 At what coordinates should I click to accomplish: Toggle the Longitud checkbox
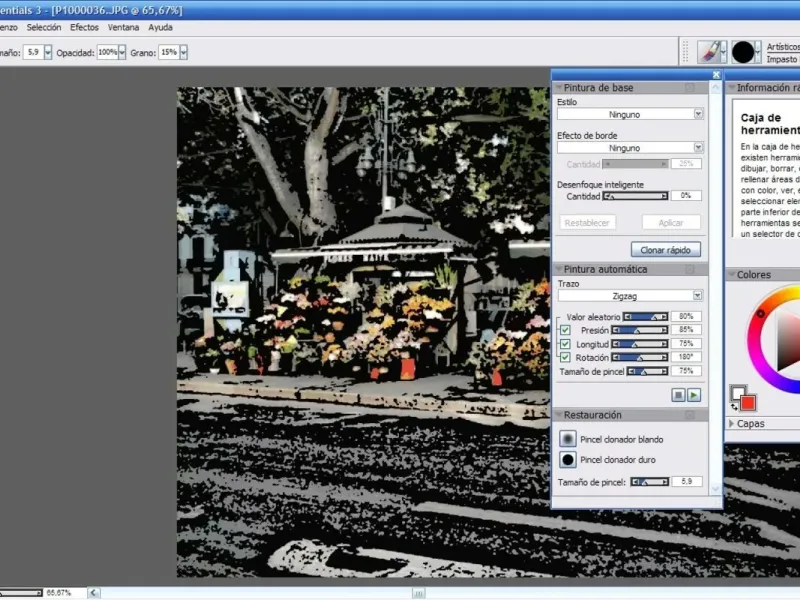[566, 344]
